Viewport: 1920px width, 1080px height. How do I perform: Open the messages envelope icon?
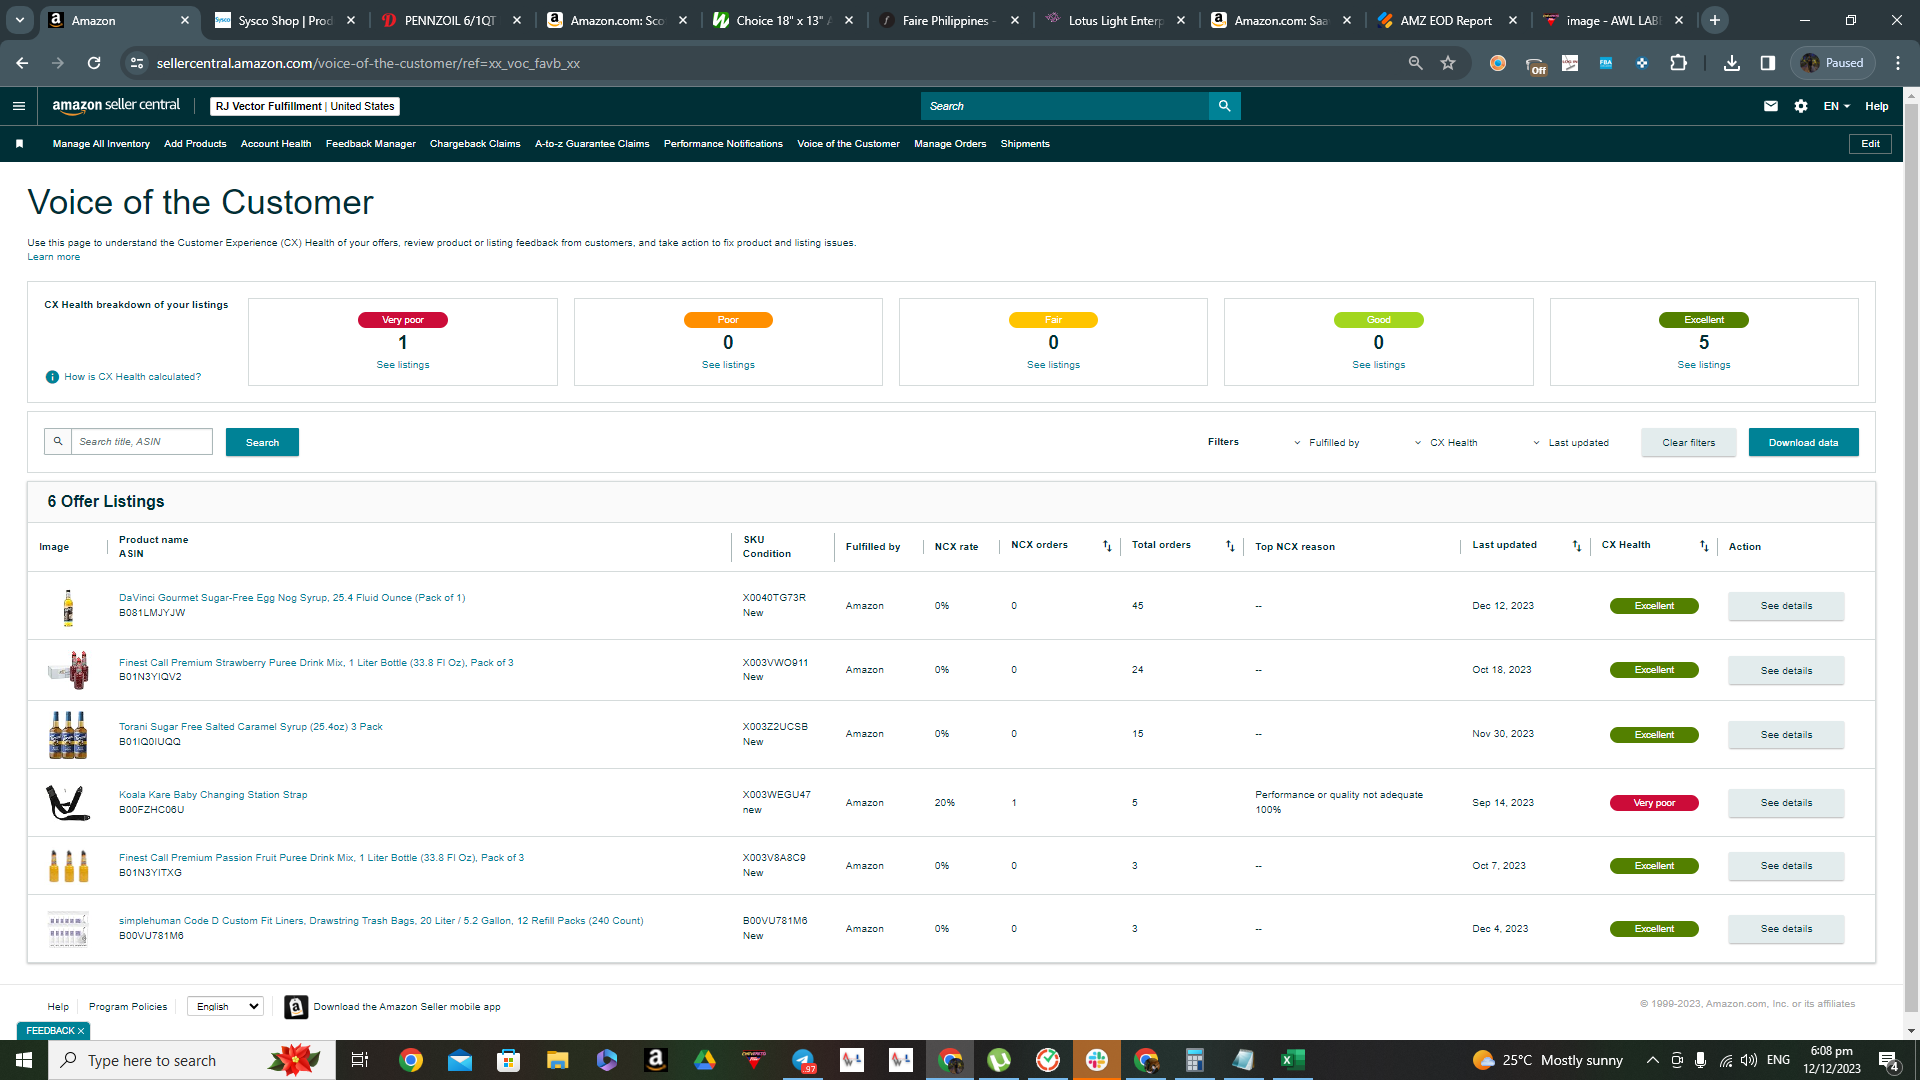(x=1771, y=106)
